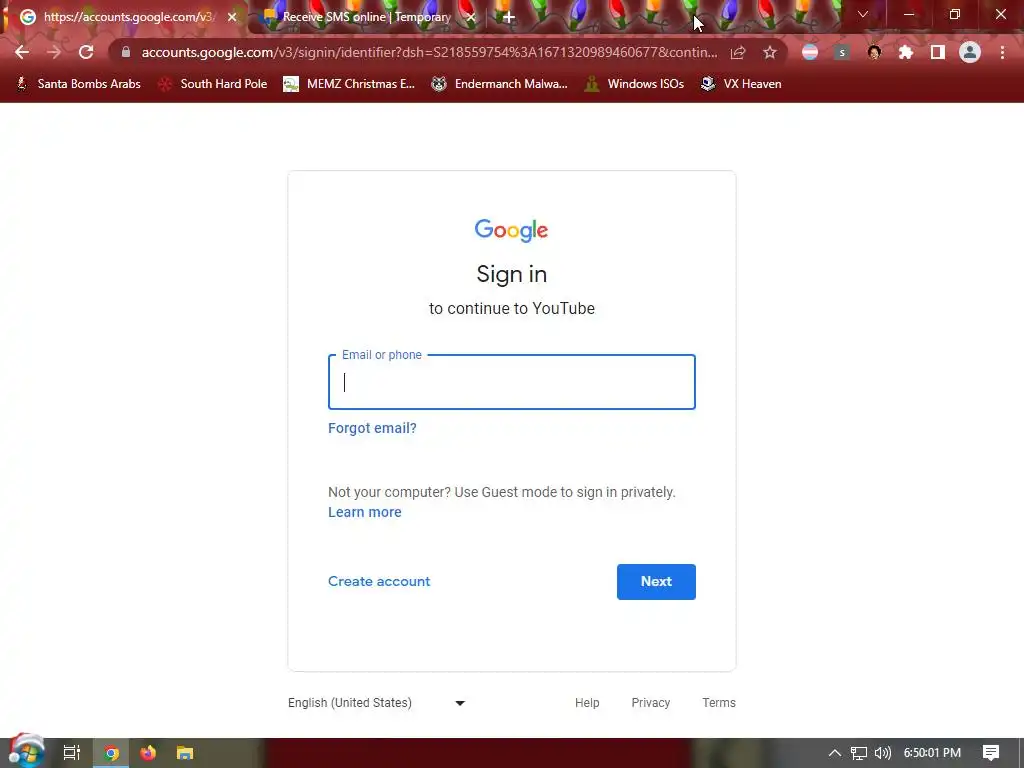Select the accounts.google.com tab

point(129,18)
